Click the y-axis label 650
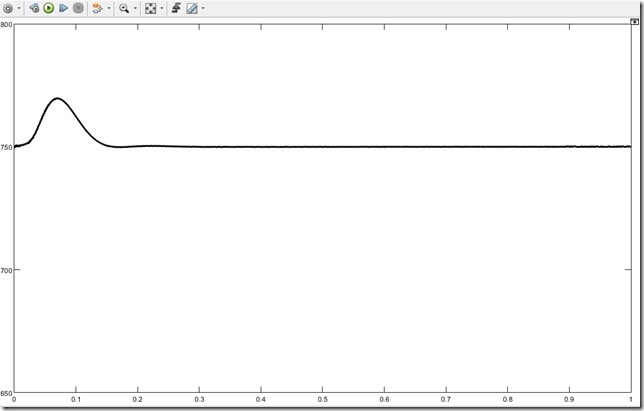Viewport: 644px width, 411px height. point(6,394)
